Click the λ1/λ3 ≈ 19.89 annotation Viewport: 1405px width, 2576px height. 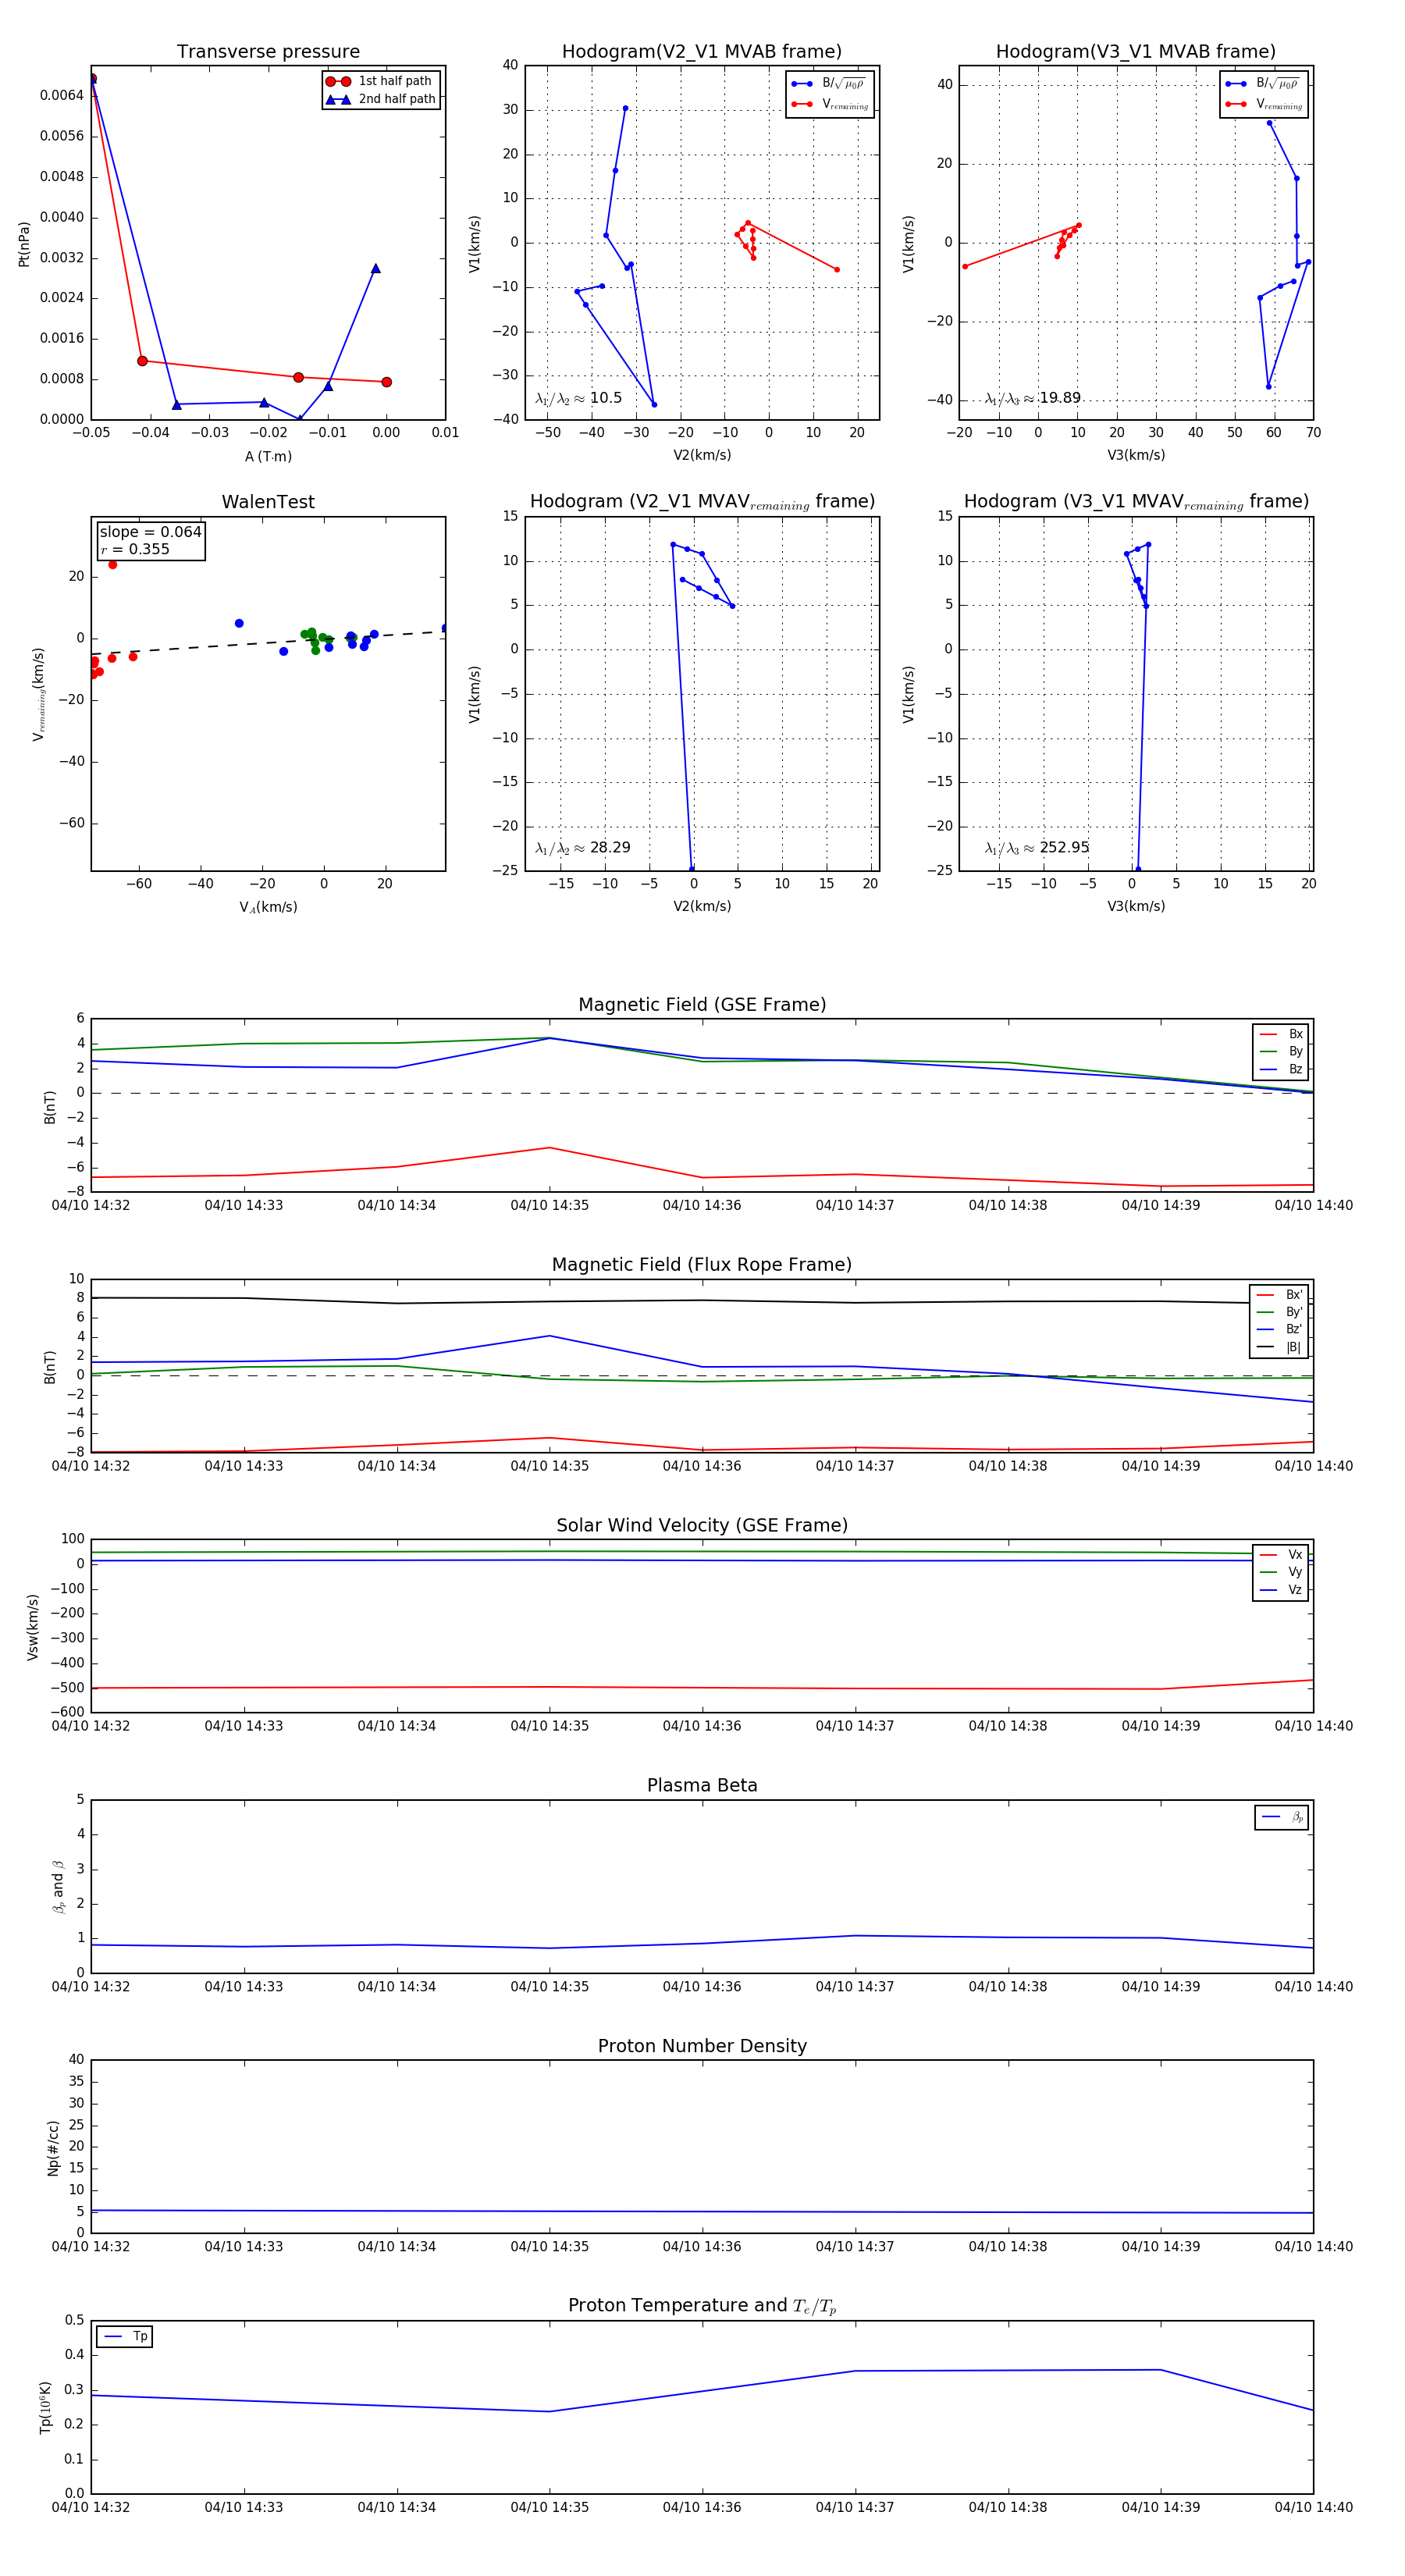(1032, 398)
